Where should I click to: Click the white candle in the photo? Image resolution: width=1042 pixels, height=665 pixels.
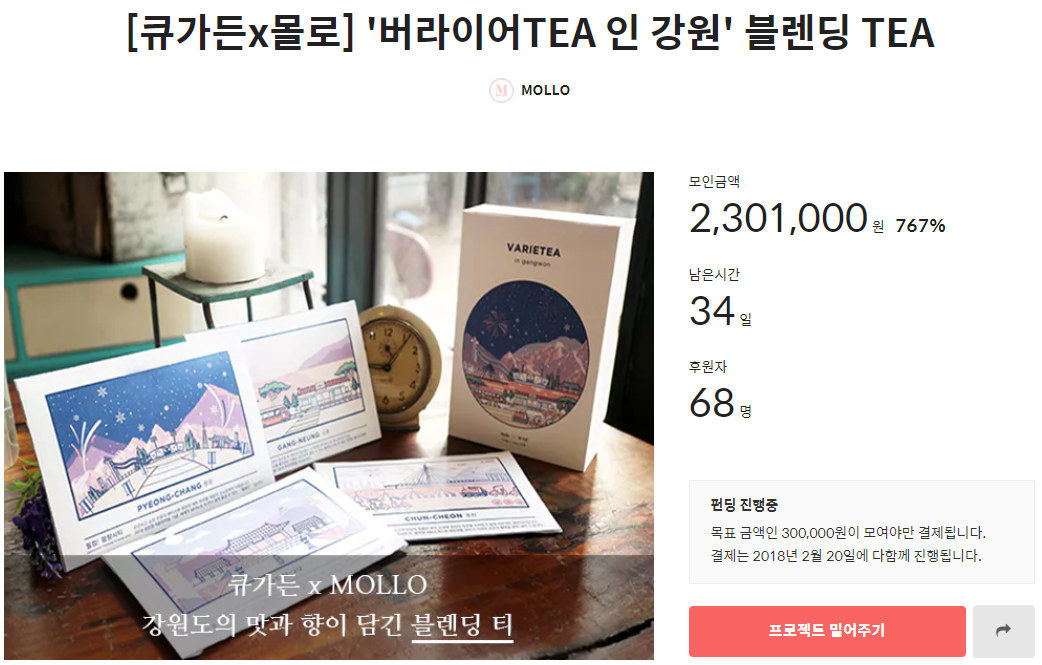tap(224, 236)
